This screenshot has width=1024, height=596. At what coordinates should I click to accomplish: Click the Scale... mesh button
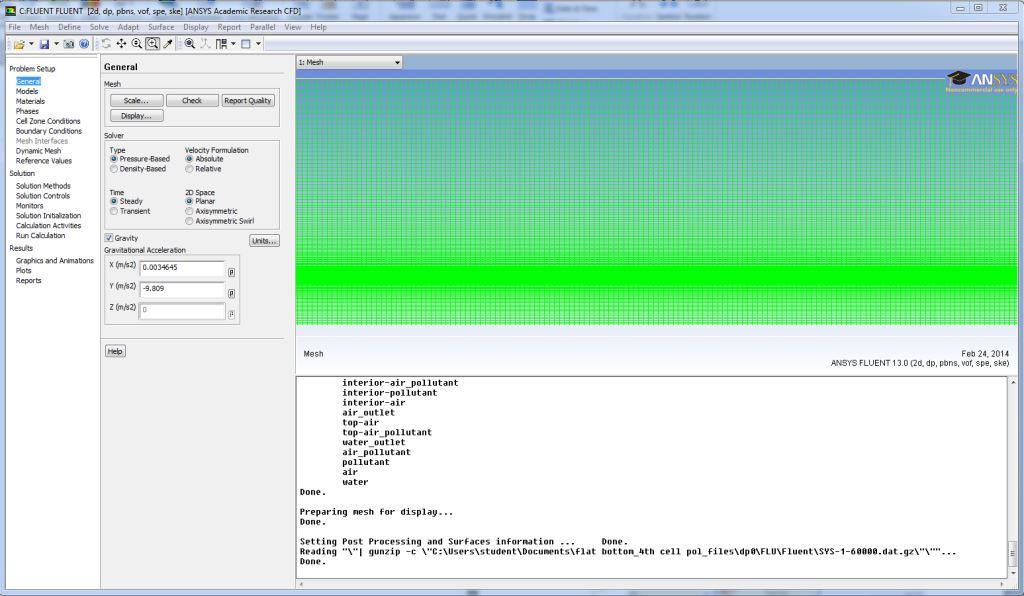click(136, 101)
